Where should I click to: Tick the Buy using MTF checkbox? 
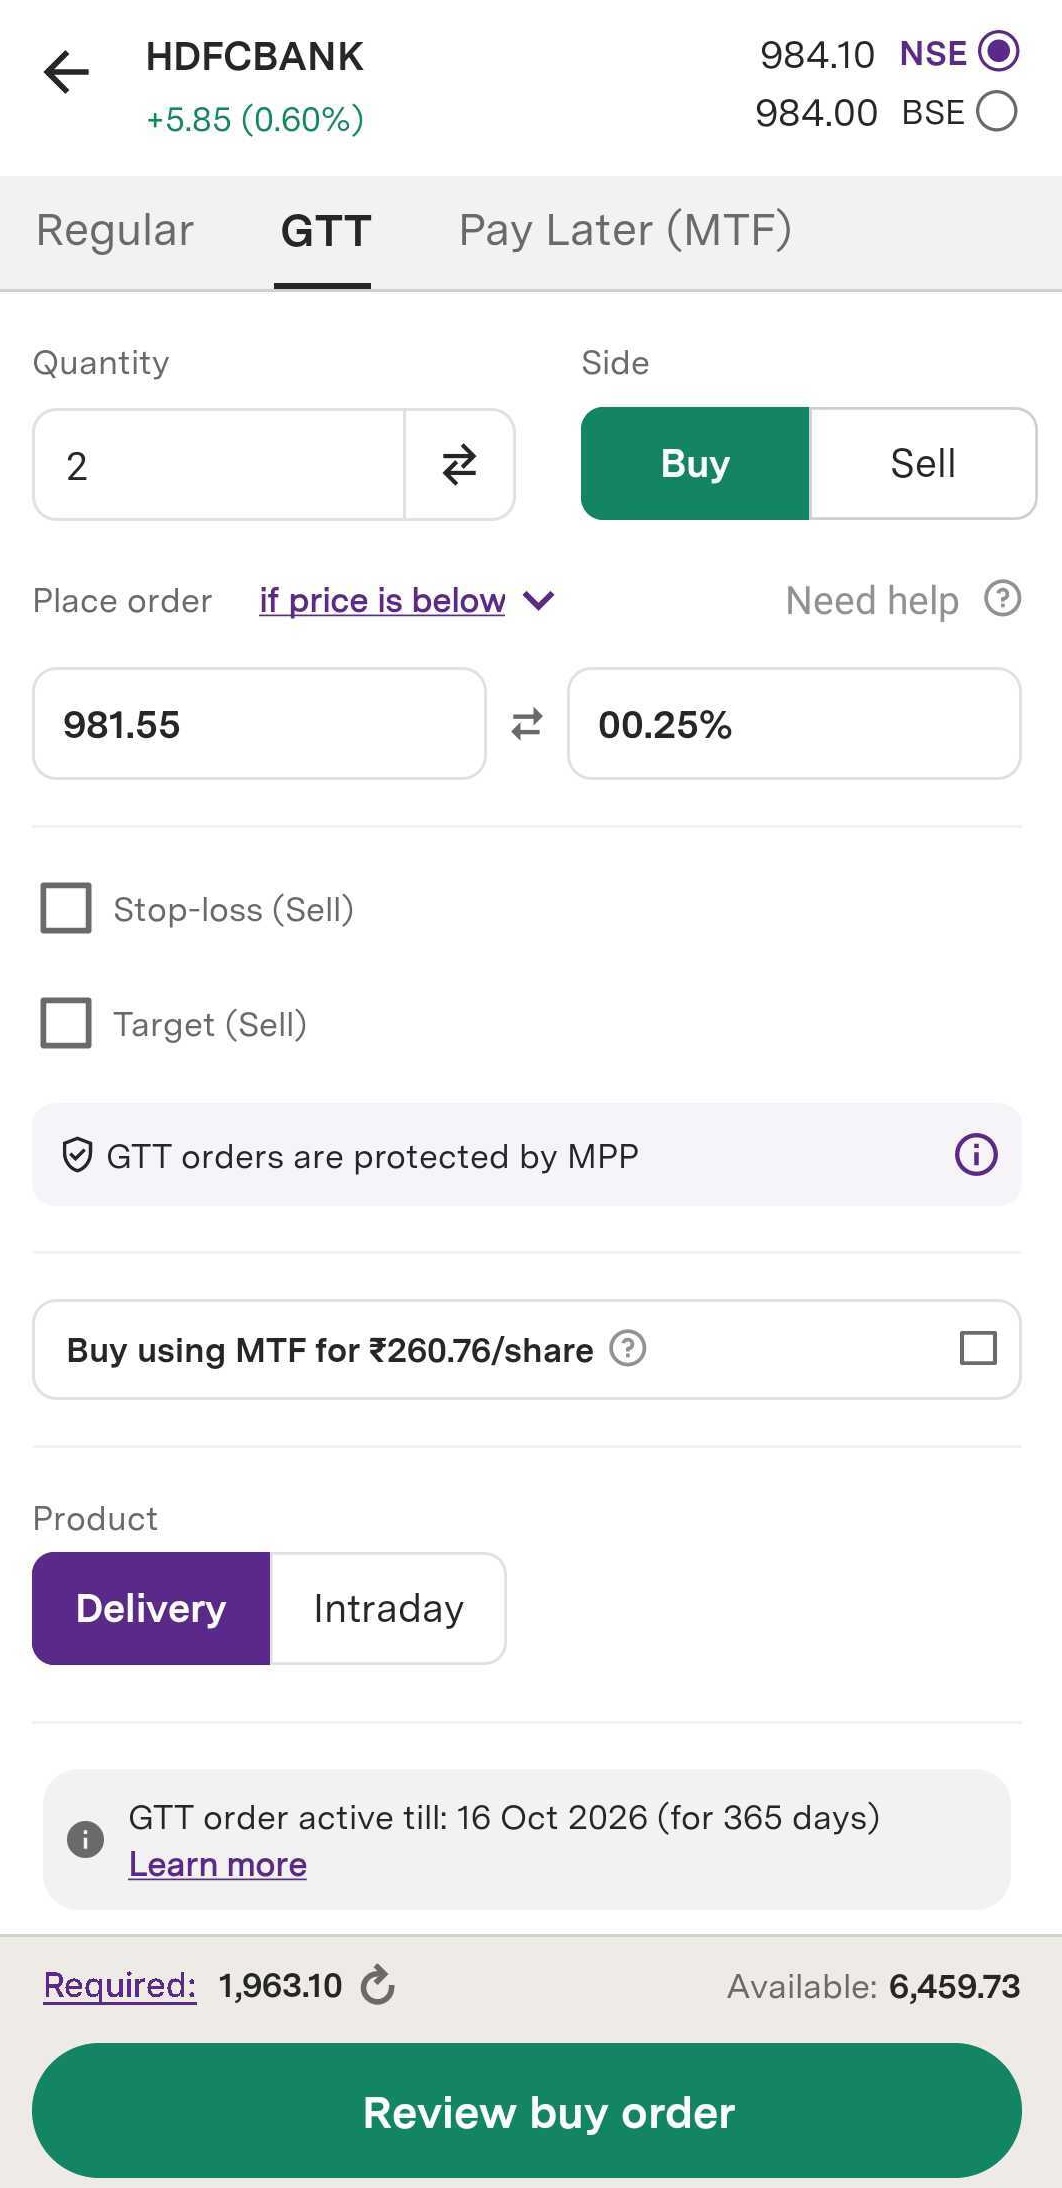(x=977, y=1348)
